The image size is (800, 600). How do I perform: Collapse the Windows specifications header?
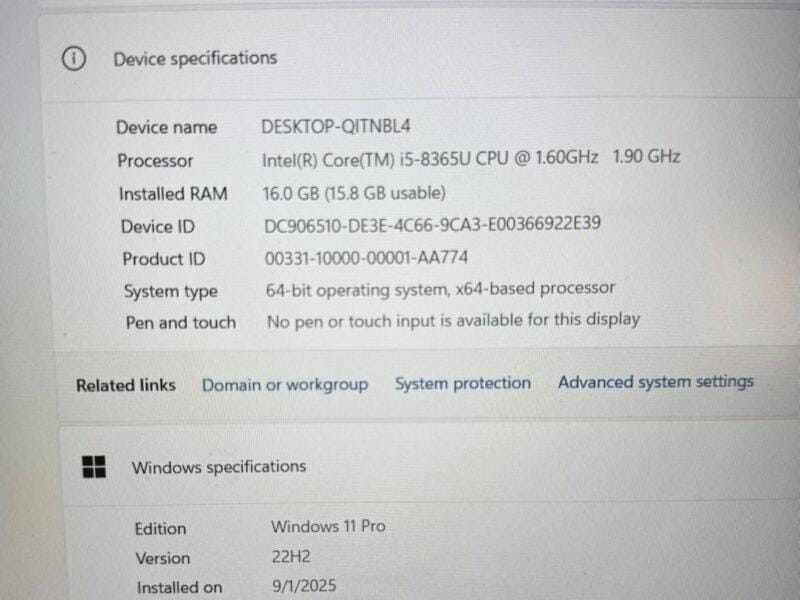tap(429, 467)
